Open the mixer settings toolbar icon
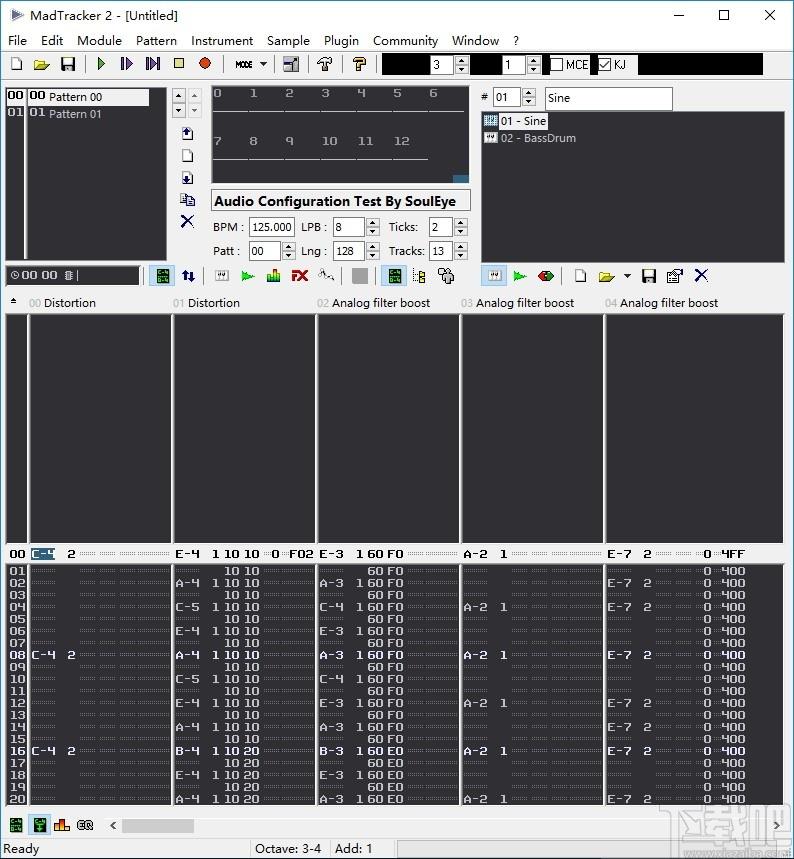 pos(291,64)
